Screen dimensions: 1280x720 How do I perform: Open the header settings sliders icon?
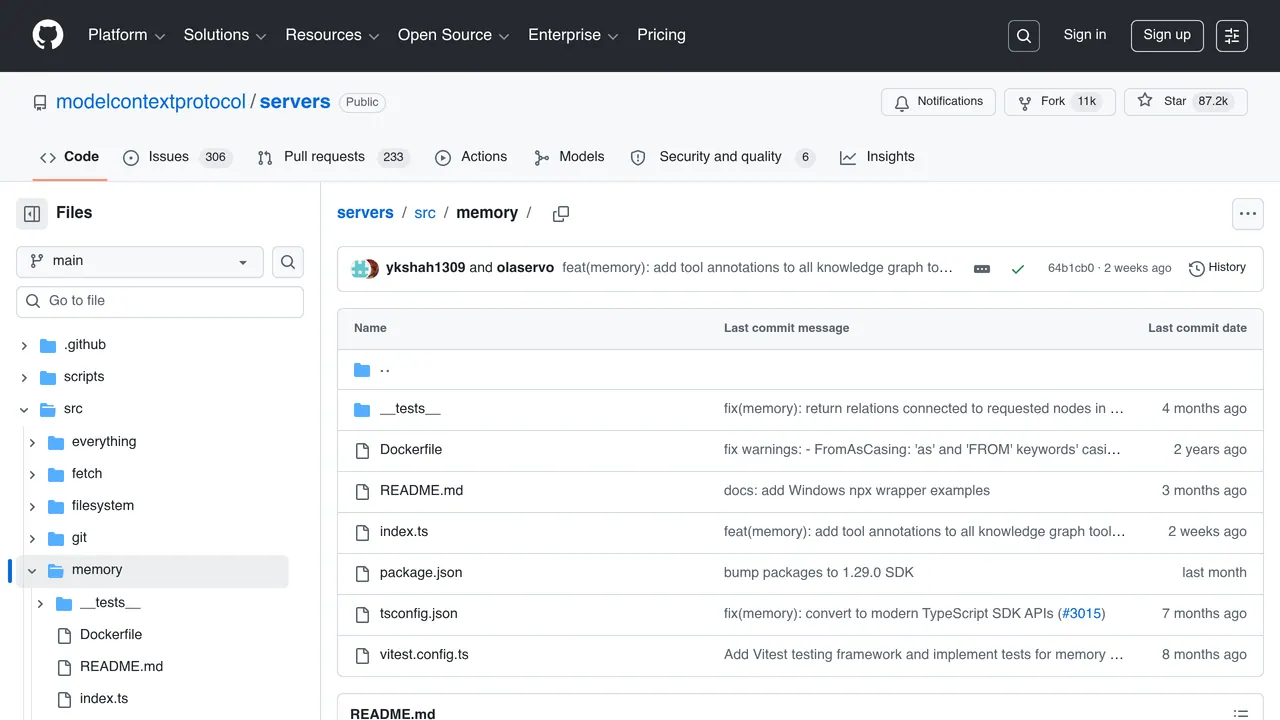pyautogui.click(x=1232, y=36)
